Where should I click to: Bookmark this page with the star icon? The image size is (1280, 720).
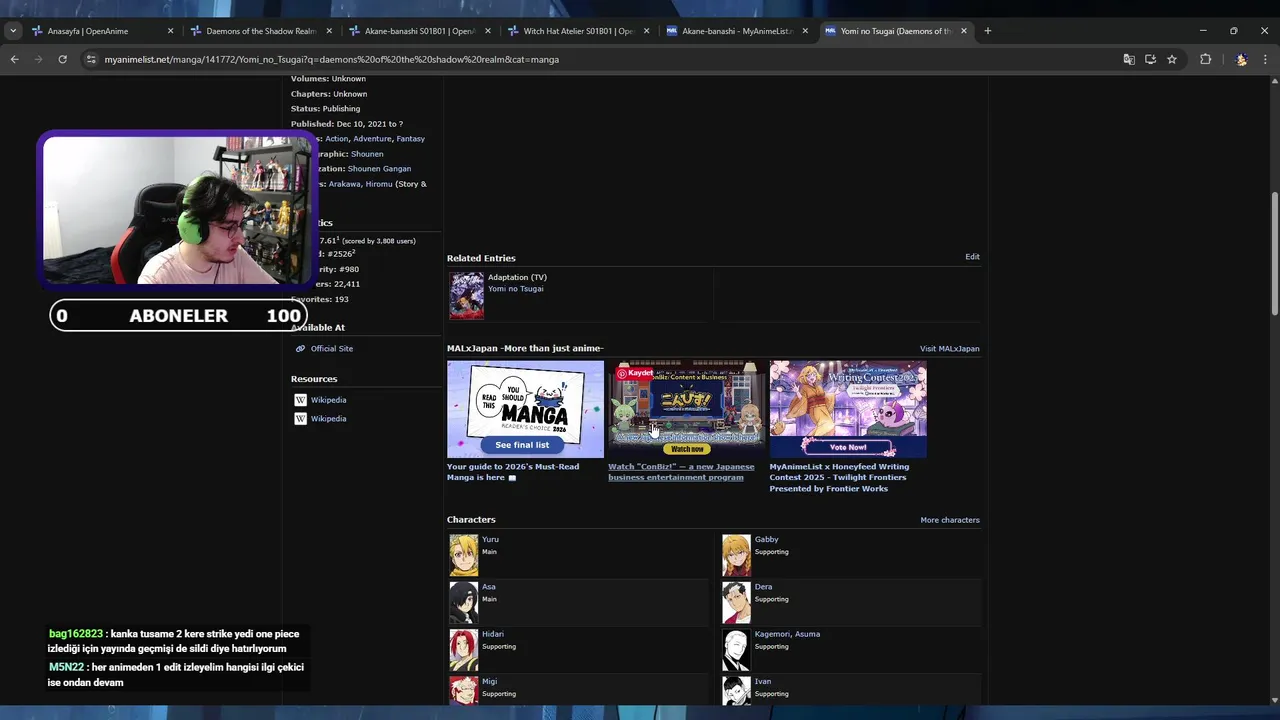(1172, 59)
